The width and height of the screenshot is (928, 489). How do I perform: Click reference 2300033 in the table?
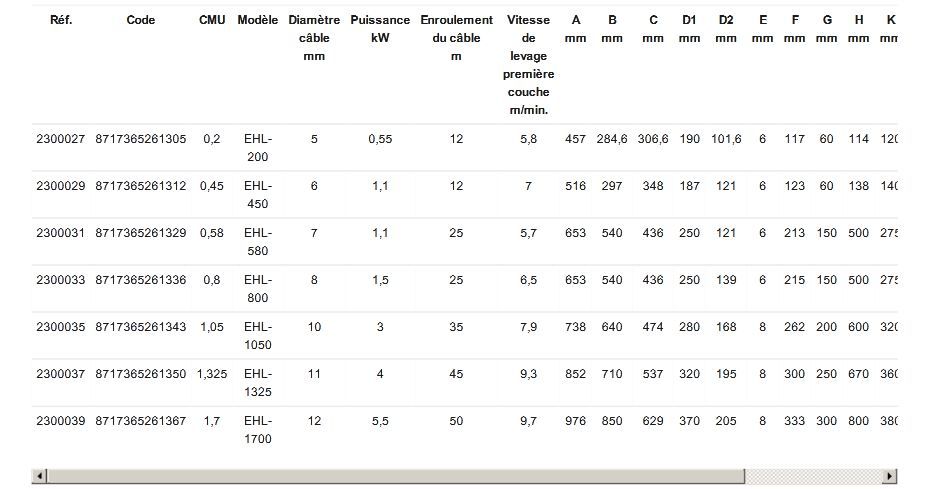pos(61,280)
